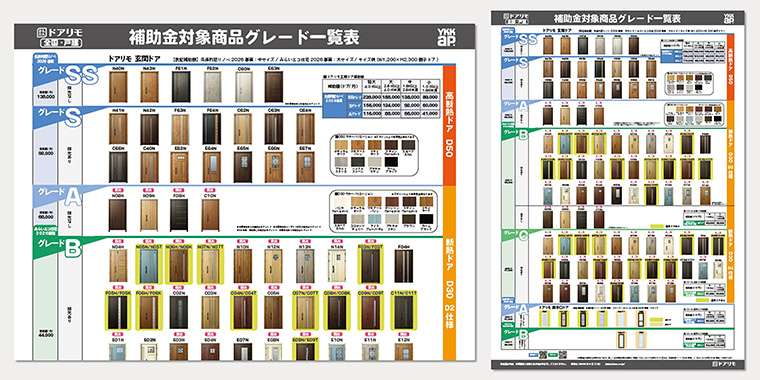The width and height of the screenshot is (760, 380).
Task: Click the orange 高断熱ドア D50 side tab
Action: coord(449,125)
